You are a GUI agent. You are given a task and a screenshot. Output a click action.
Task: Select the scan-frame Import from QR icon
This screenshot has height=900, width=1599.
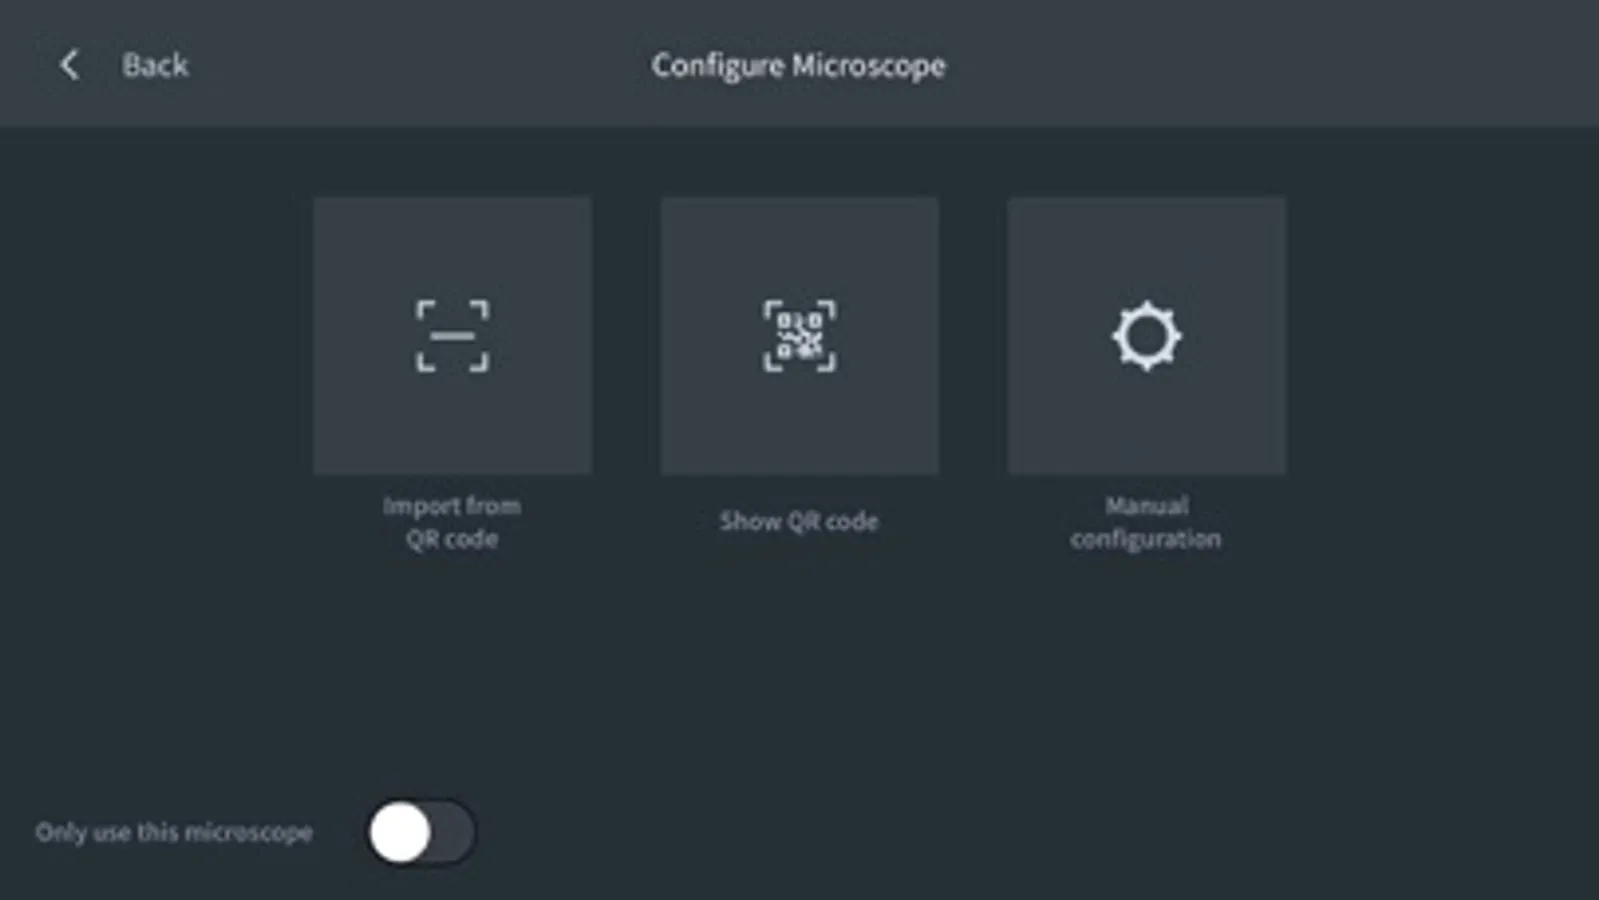click(x=452, y=336)
